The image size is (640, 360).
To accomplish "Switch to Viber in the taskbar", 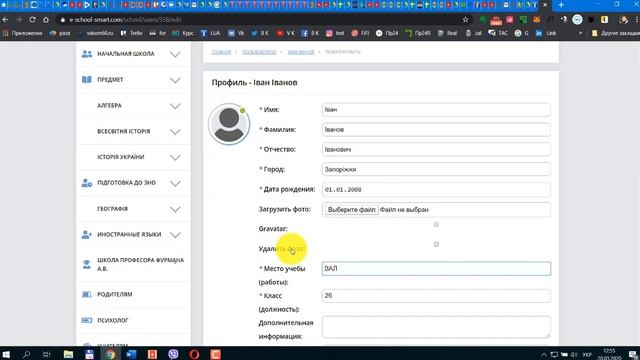I will coord(173,354).
